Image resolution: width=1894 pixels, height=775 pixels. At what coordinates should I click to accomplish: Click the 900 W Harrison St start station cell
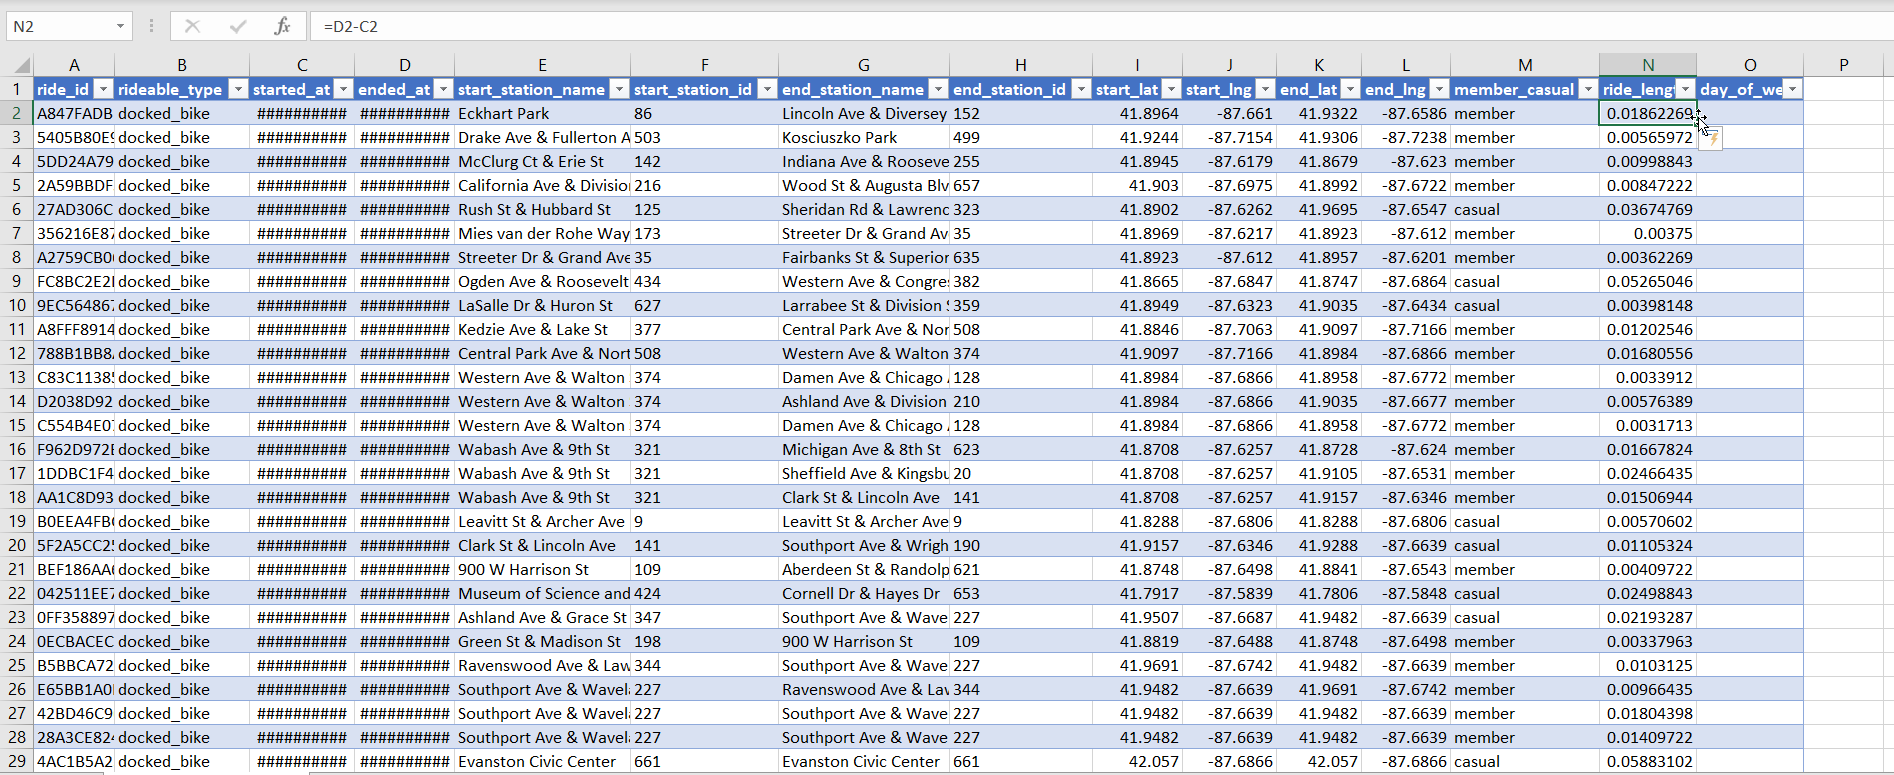(542, 569)
